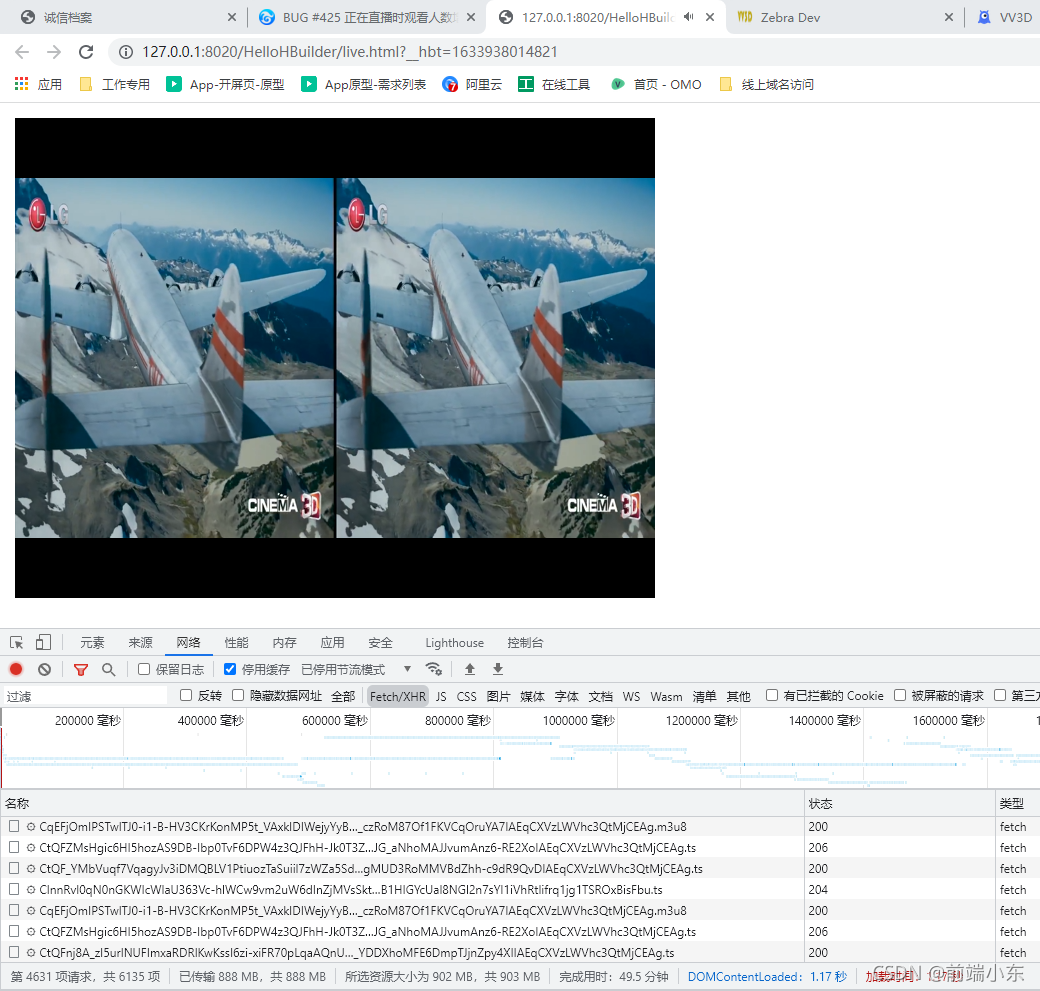Filter requests by CSS type
1040x991 pixels.
[x=466, y=696]
